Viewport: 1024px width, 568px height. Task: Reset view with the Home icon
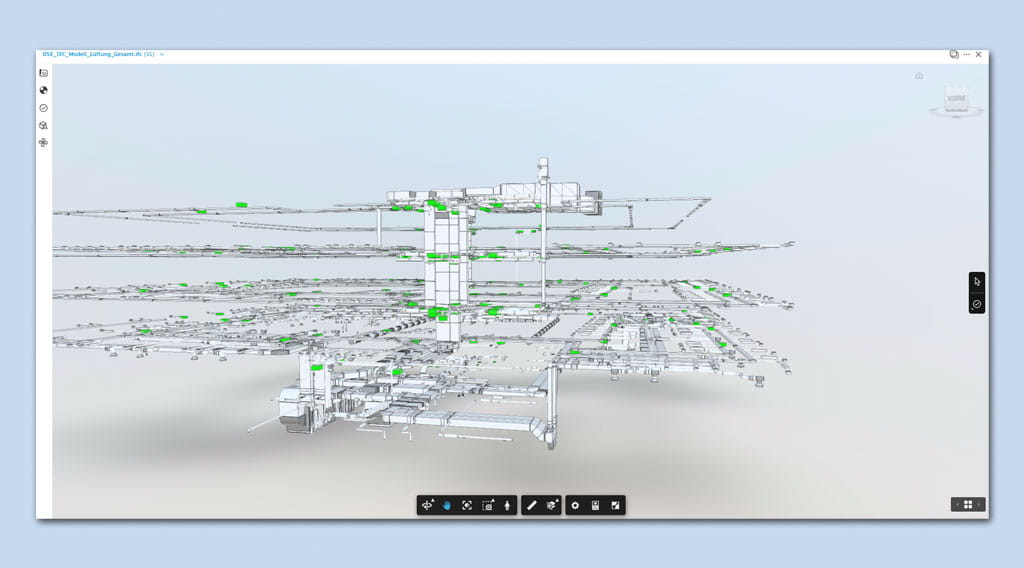point(919,76)
